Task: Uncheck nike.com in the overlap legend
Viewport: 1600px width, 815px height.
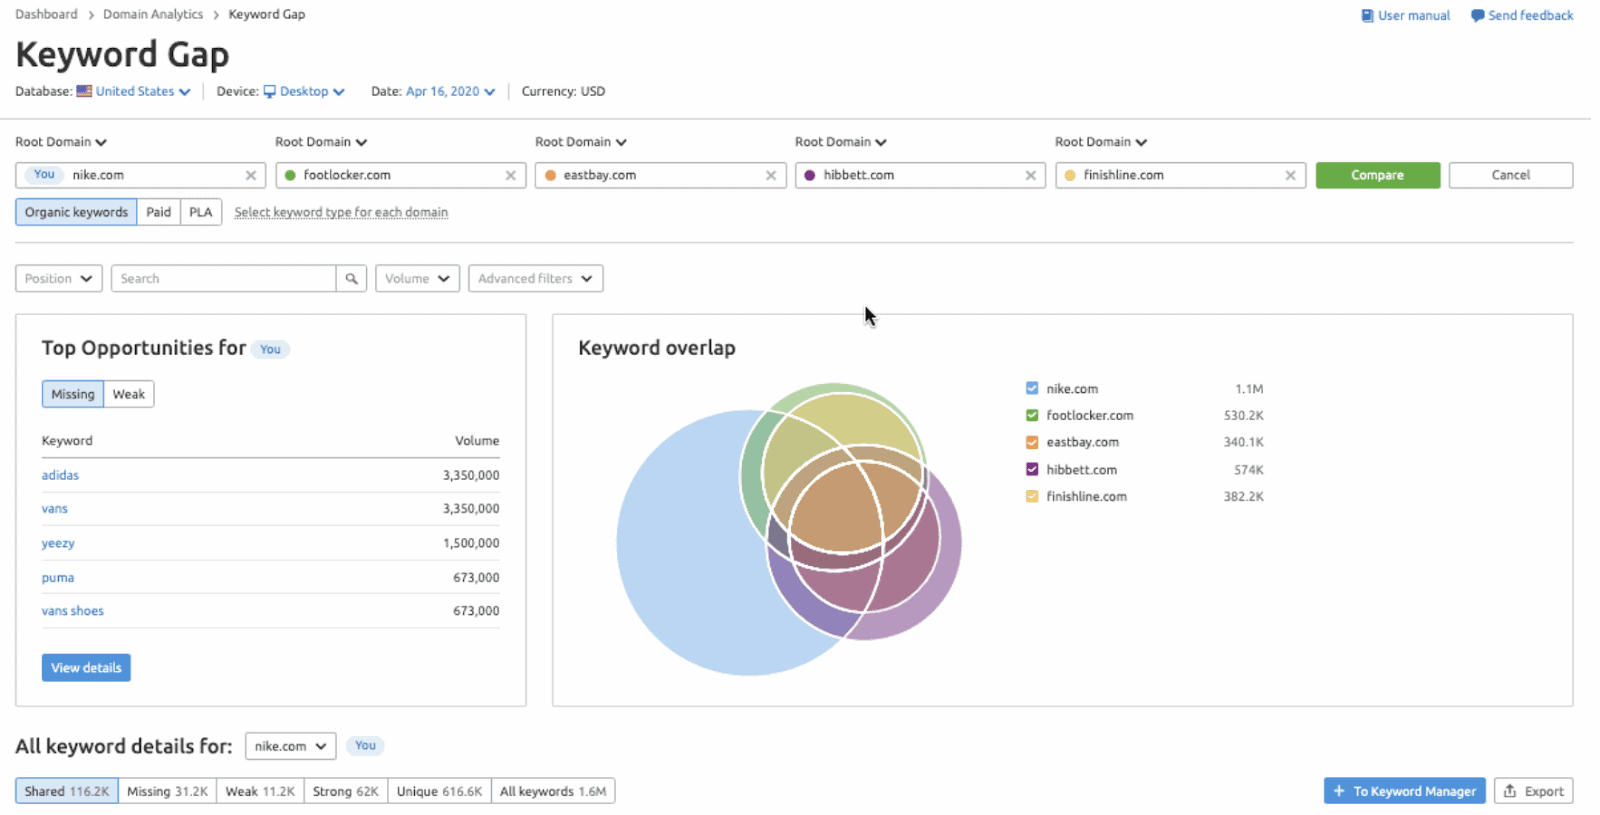Action: (x=1032, y=388)
